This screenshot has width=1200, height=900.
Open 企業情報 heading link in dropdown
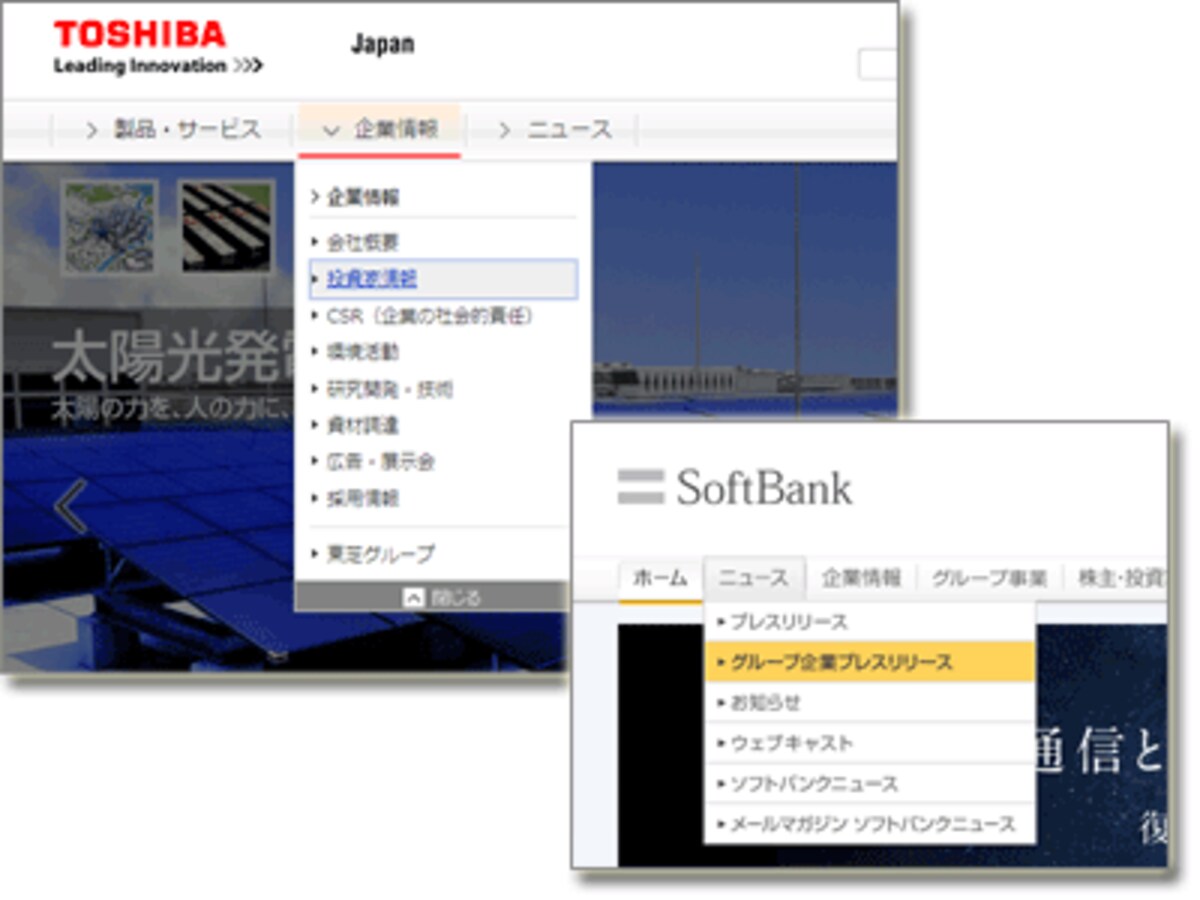(x=356, y=197)
